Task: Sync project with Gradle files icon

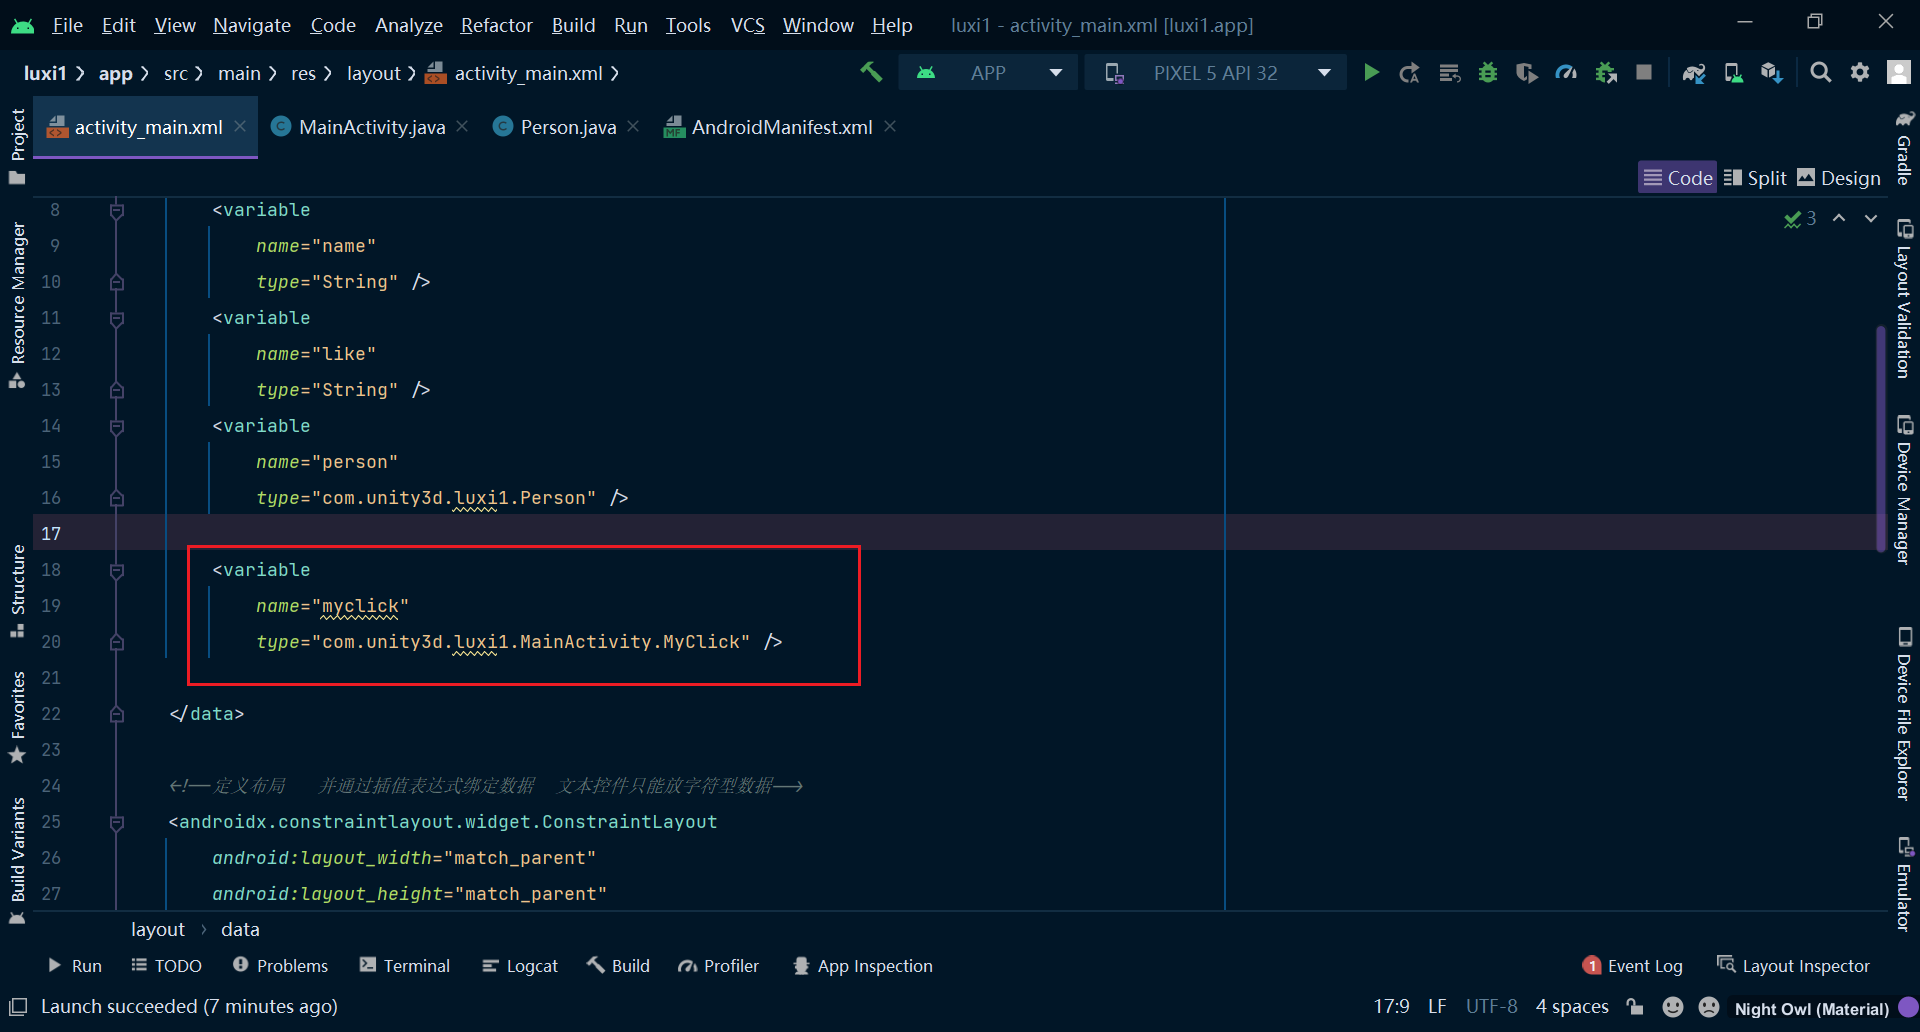Action: (1694, 72)
